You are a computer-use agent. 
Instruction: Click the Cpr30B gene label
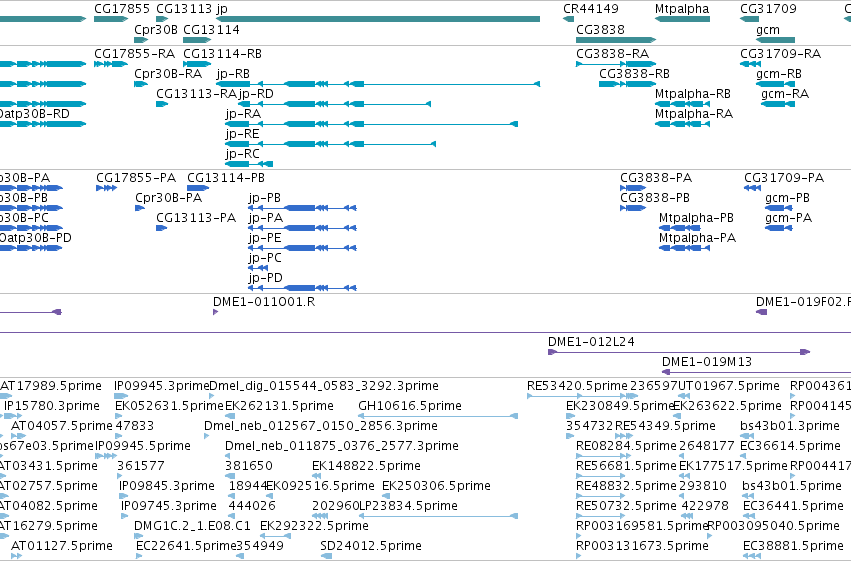(x=156, y=29)
